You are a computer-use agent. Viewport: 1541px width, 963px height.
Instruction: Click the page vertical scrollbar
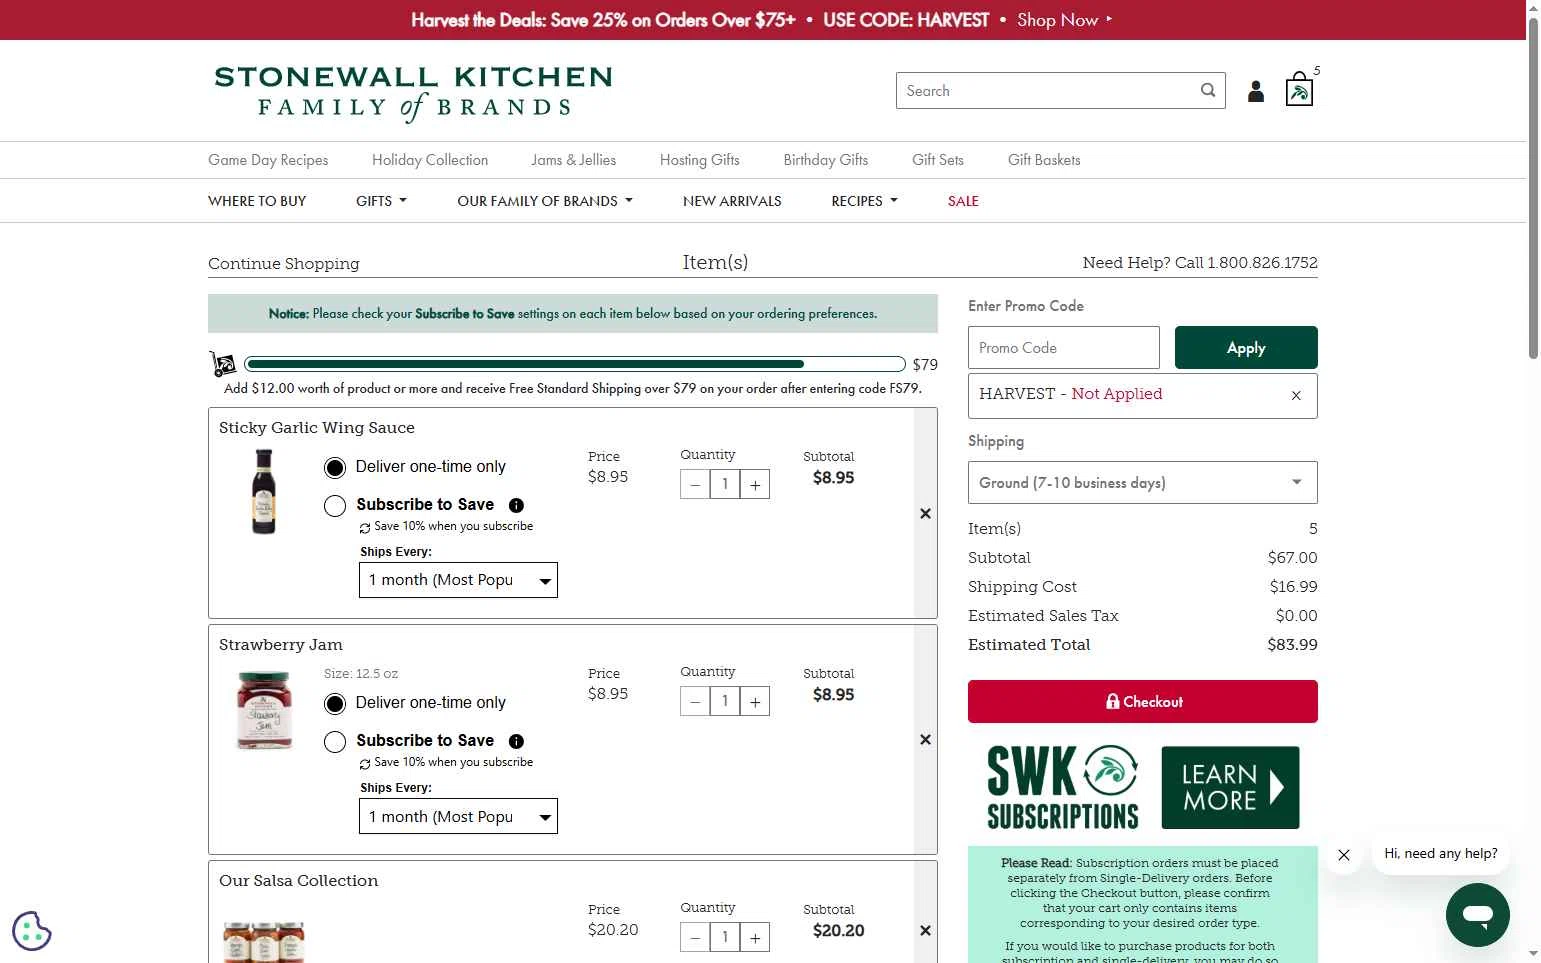tap(1533, 190)
